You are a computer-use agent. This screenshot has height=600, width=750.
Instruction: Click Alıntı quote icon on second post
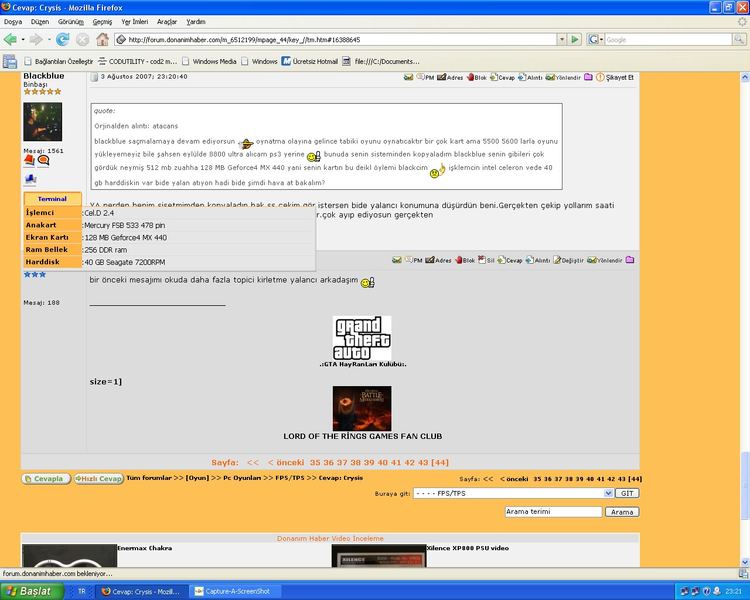[538, 260]
